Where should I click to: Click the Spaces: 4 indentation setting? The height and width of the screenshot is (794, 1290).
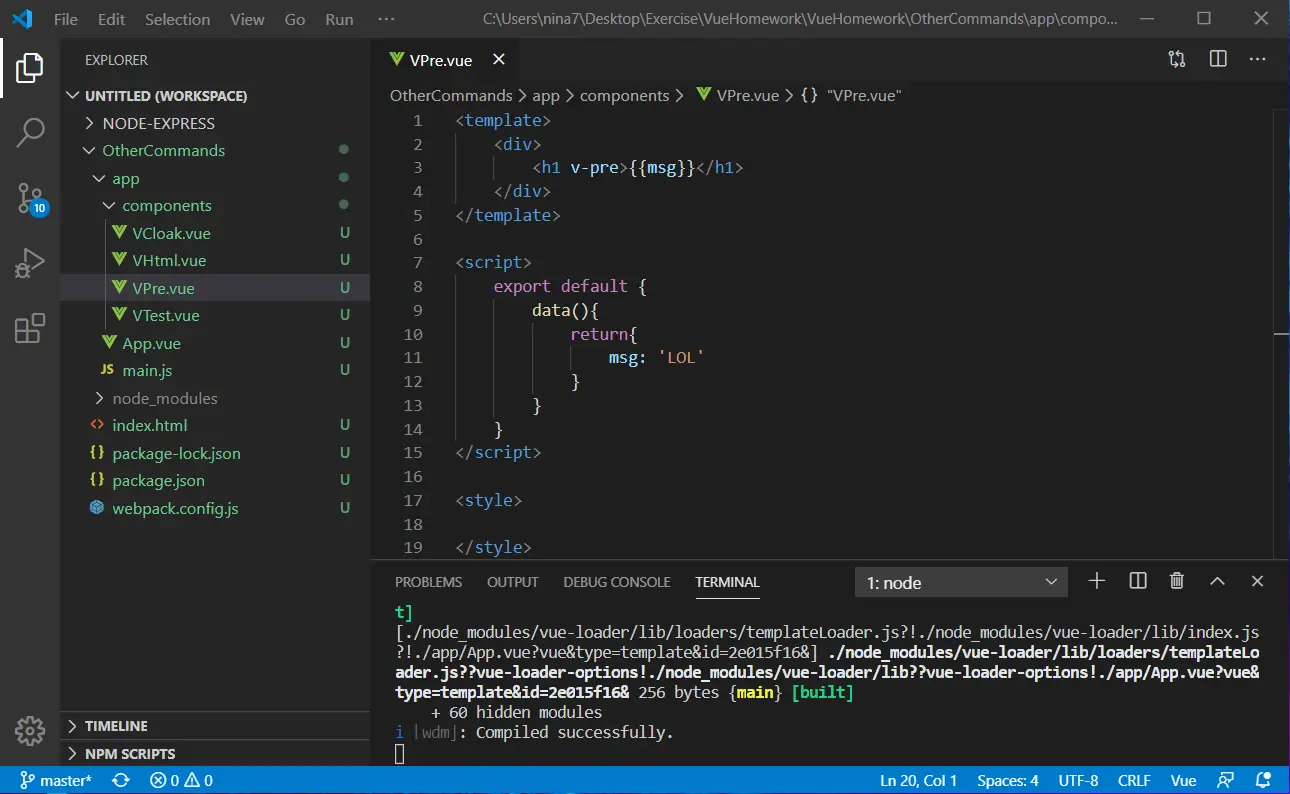click(1007, 780)
